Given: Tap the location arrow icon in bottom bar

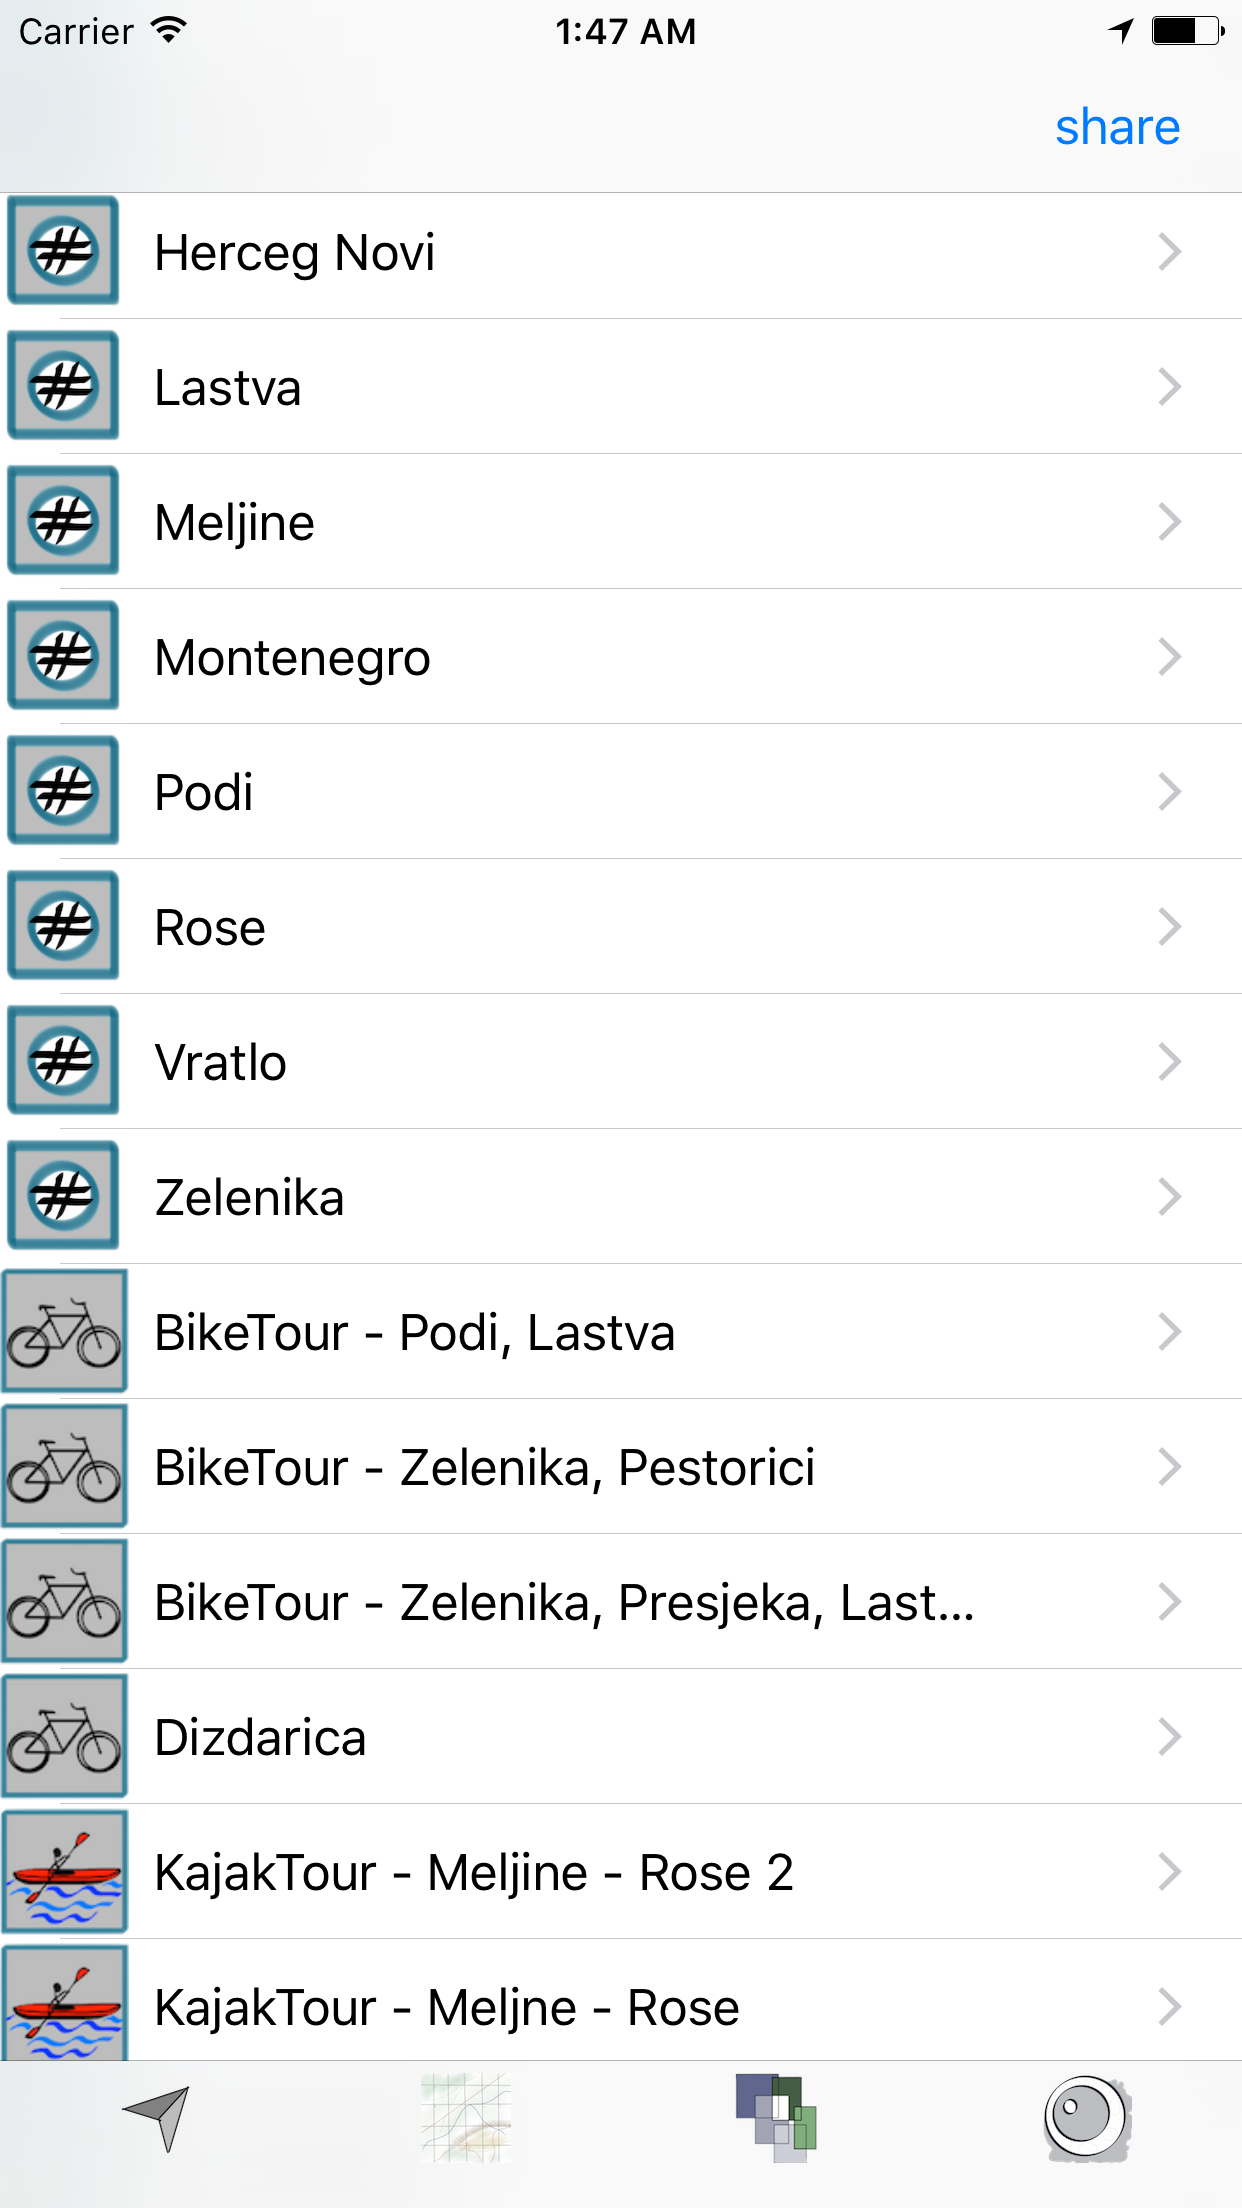Looking at the screenshot, I should (x=158, y=2117).
